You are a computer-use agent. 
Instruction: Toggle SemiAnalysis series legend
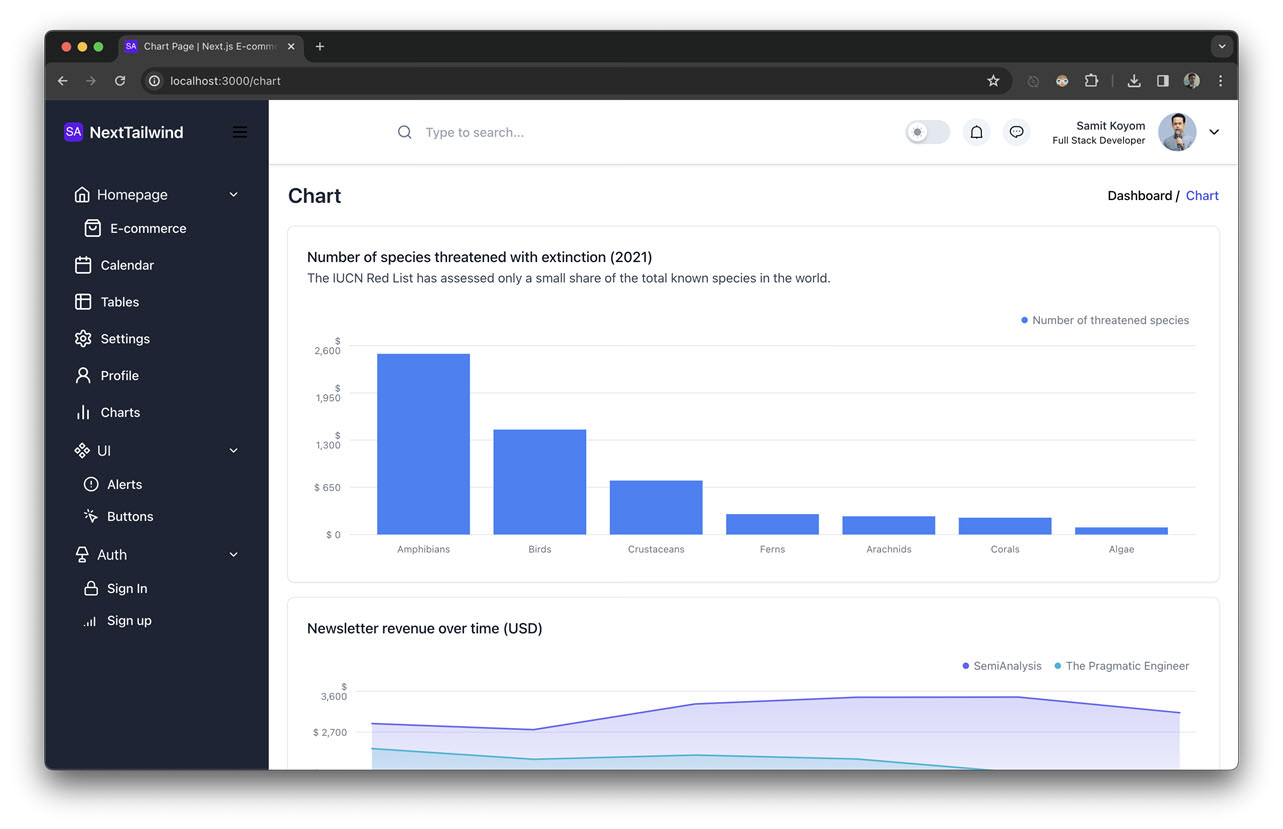click(x=1002, y=666)
